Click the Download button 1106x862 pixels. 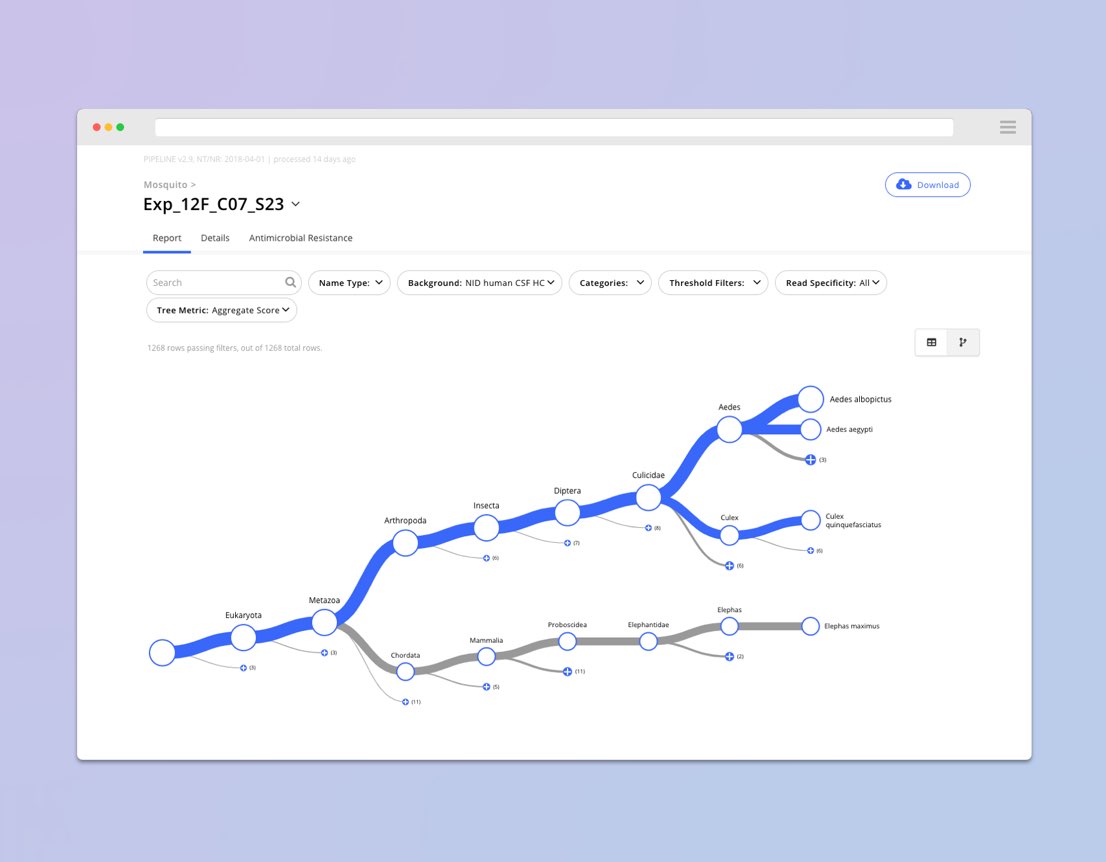pyautogui.click(x=927, y=185)
